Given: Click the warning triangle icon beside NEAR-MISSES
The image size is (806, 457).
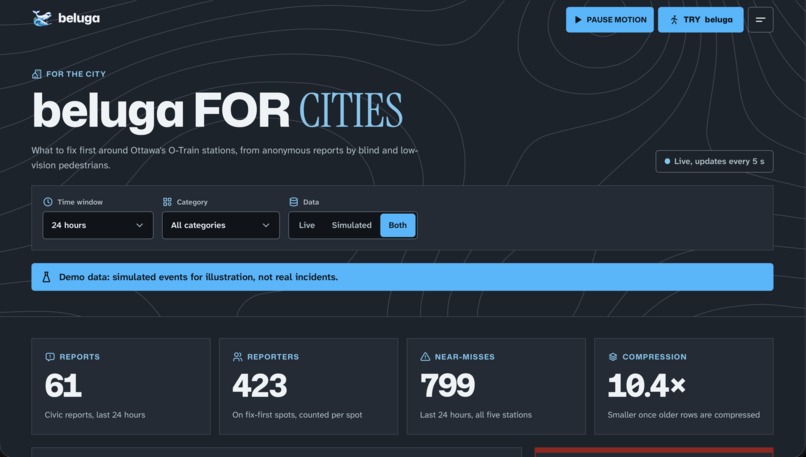Looking at the screenshot, I should (x=425, y=357).
